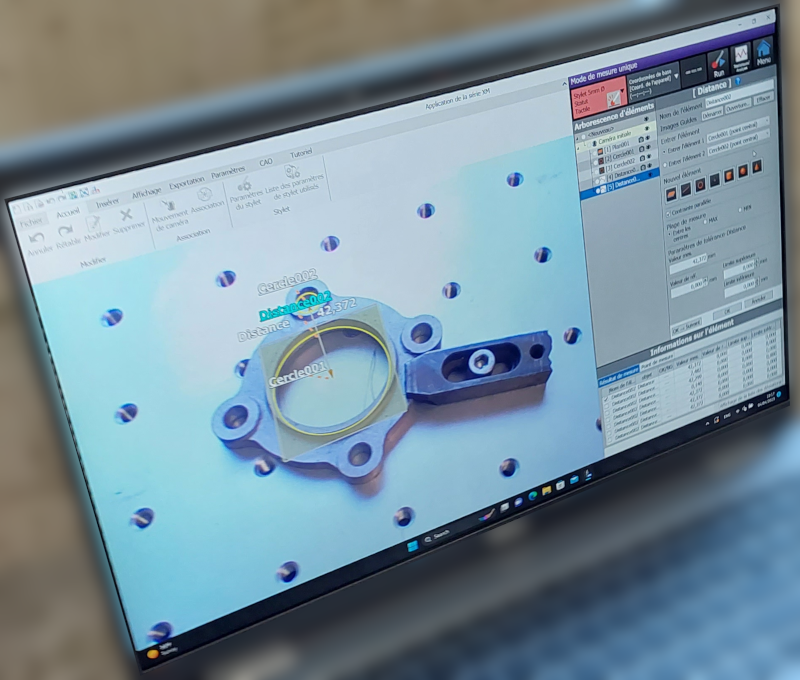The width and height of the screenshot is (800, 680).
Task: Click the stylus probe status icon
Action: 612,100
